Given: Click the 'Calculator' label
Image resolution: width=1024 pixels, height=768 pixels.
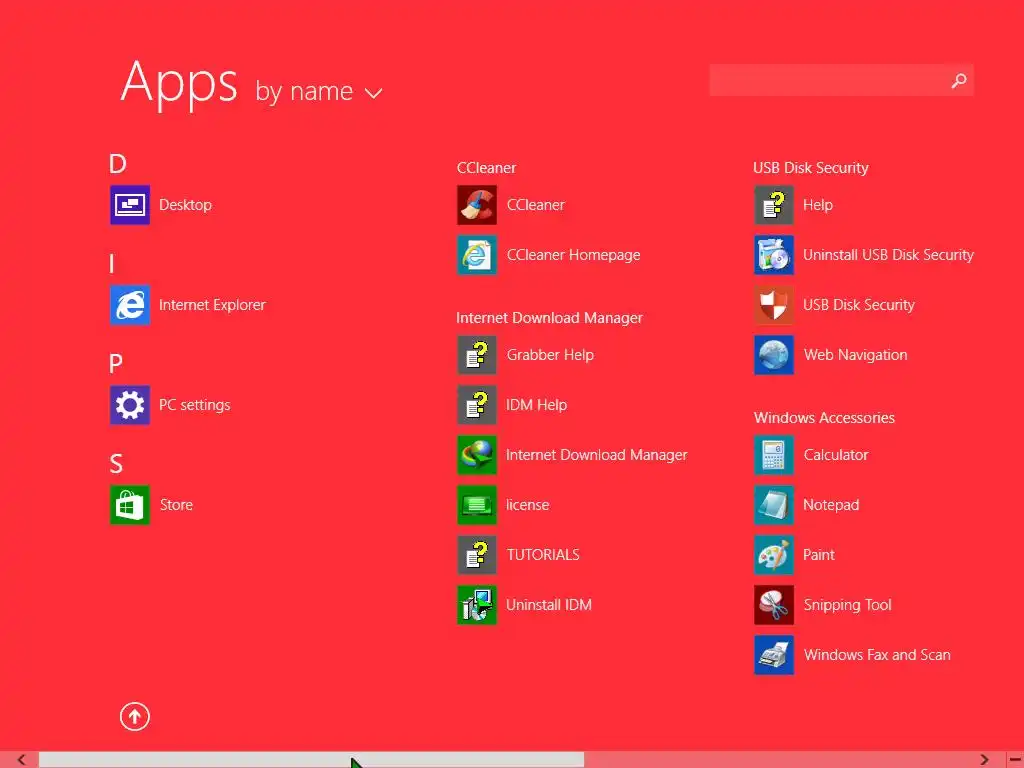Looking at the screenshot, I should click(x=836, y=455).
